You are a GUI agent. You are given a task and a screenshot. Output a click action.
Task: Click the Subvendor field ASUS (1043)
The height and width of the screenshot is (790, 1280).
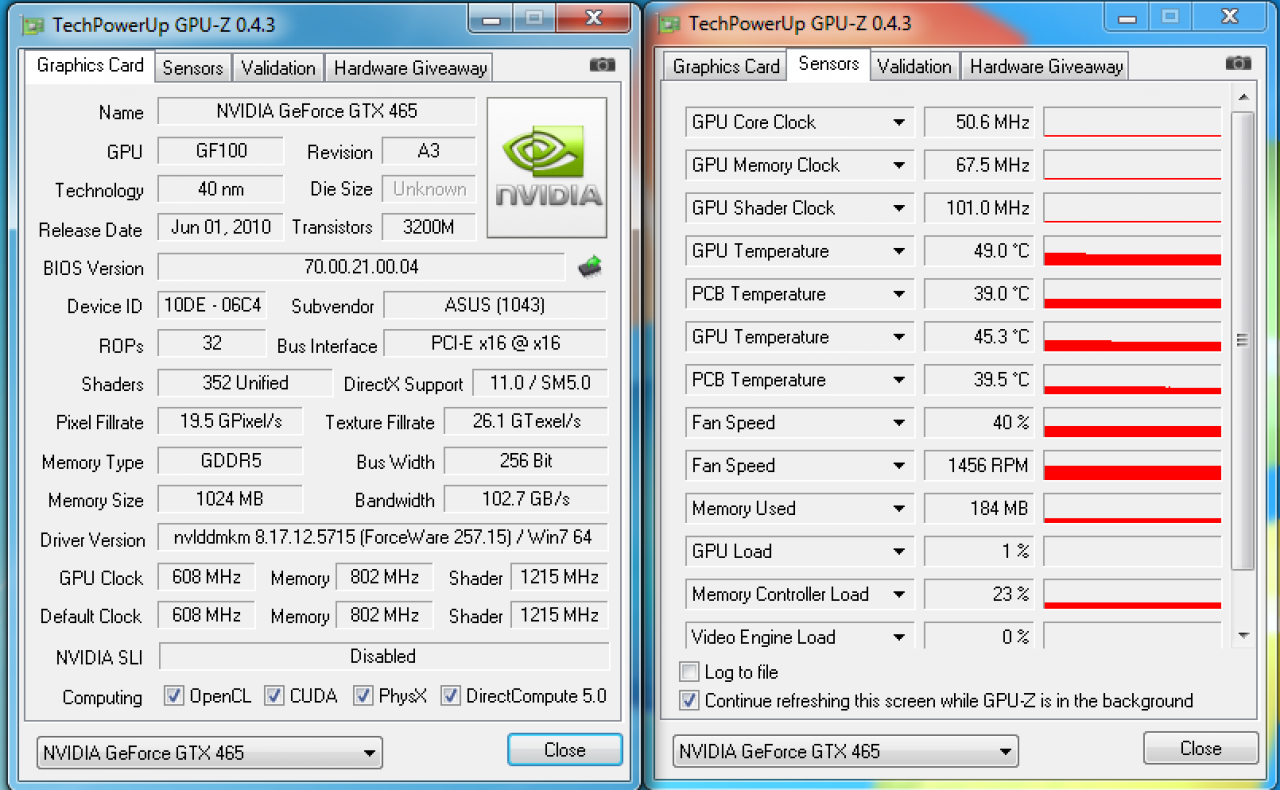495,305
